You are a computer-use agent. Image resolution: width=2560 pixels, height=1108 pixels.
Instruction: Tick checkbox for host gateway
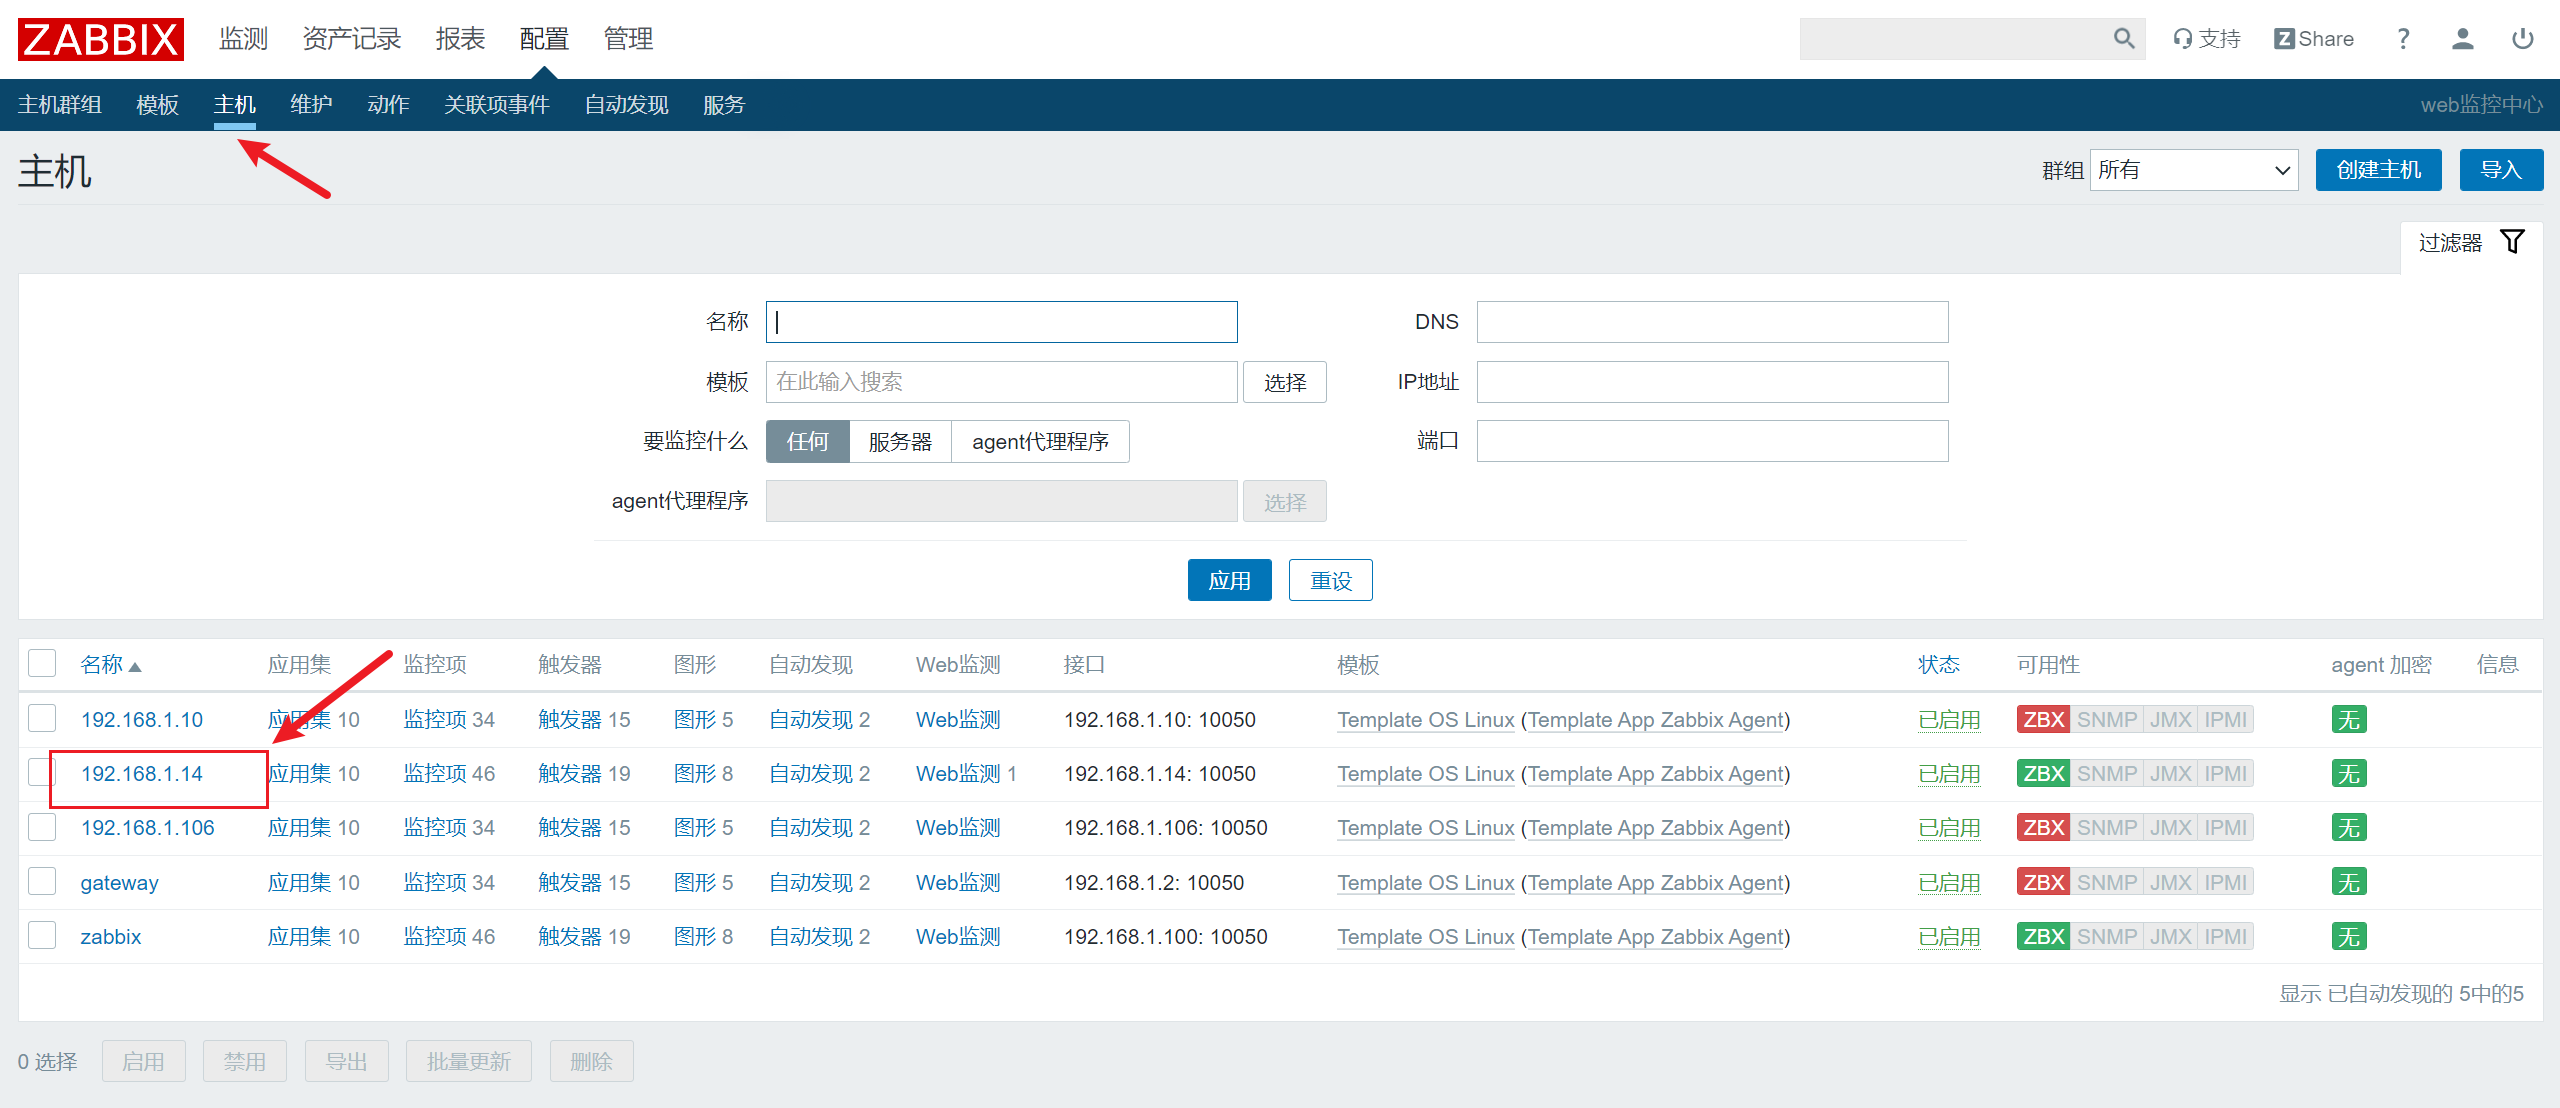[x=42, y=881]
